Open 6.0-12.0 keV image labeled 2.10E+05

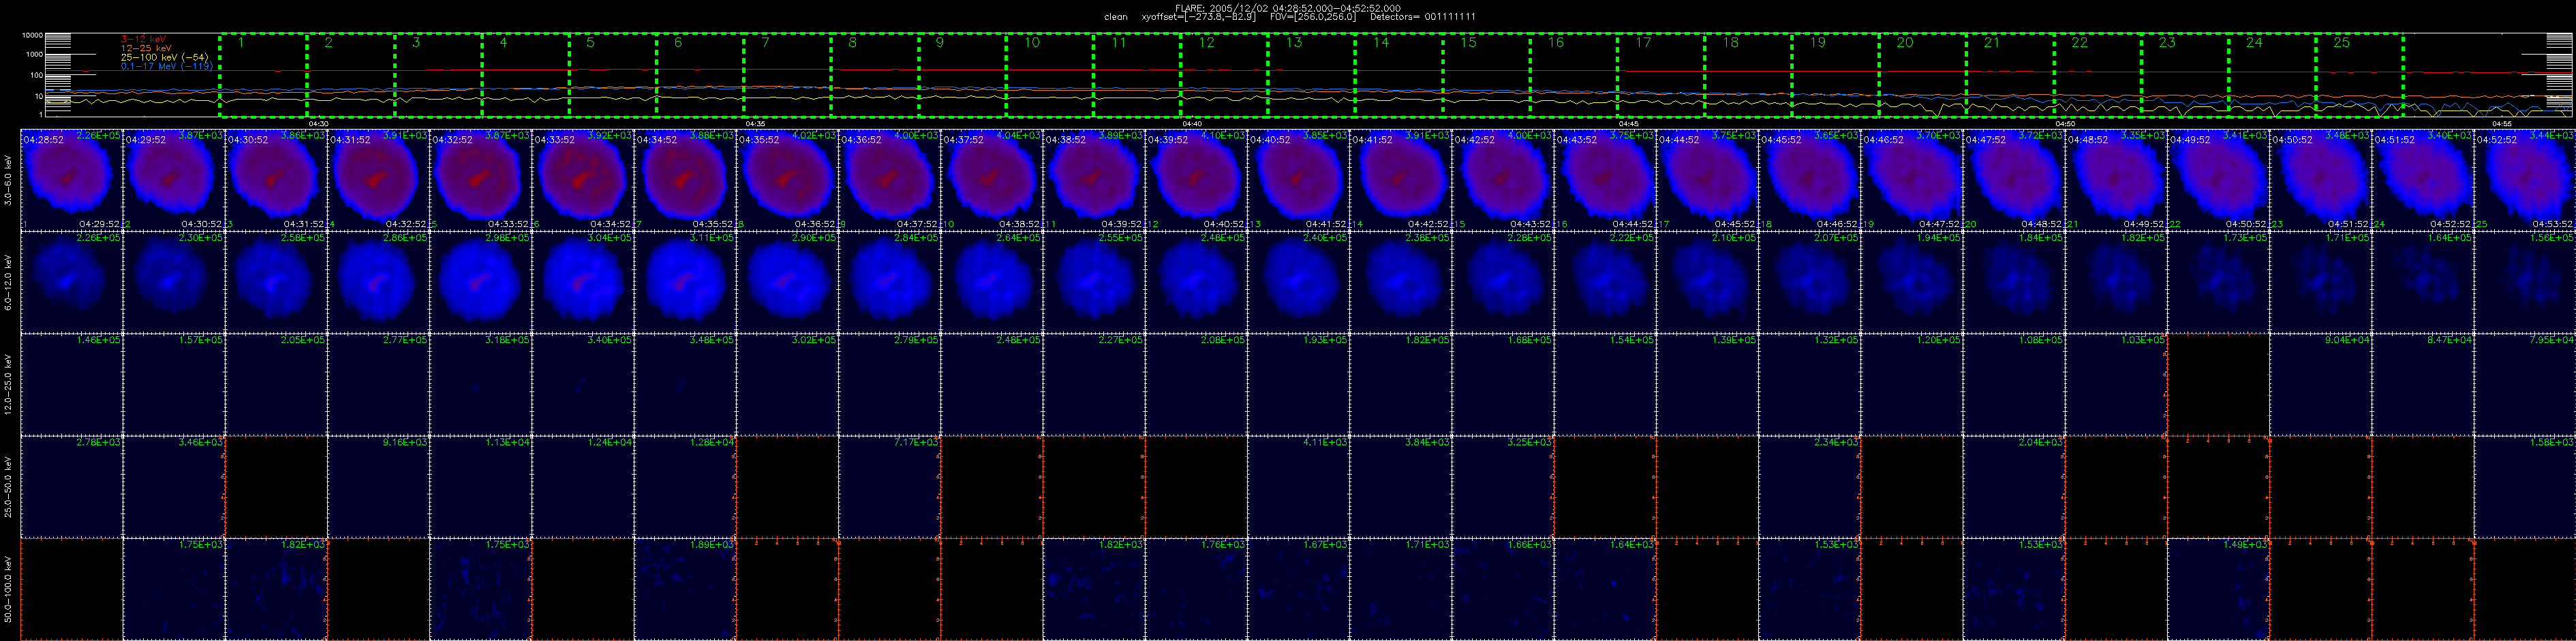tap(1707, 282)
